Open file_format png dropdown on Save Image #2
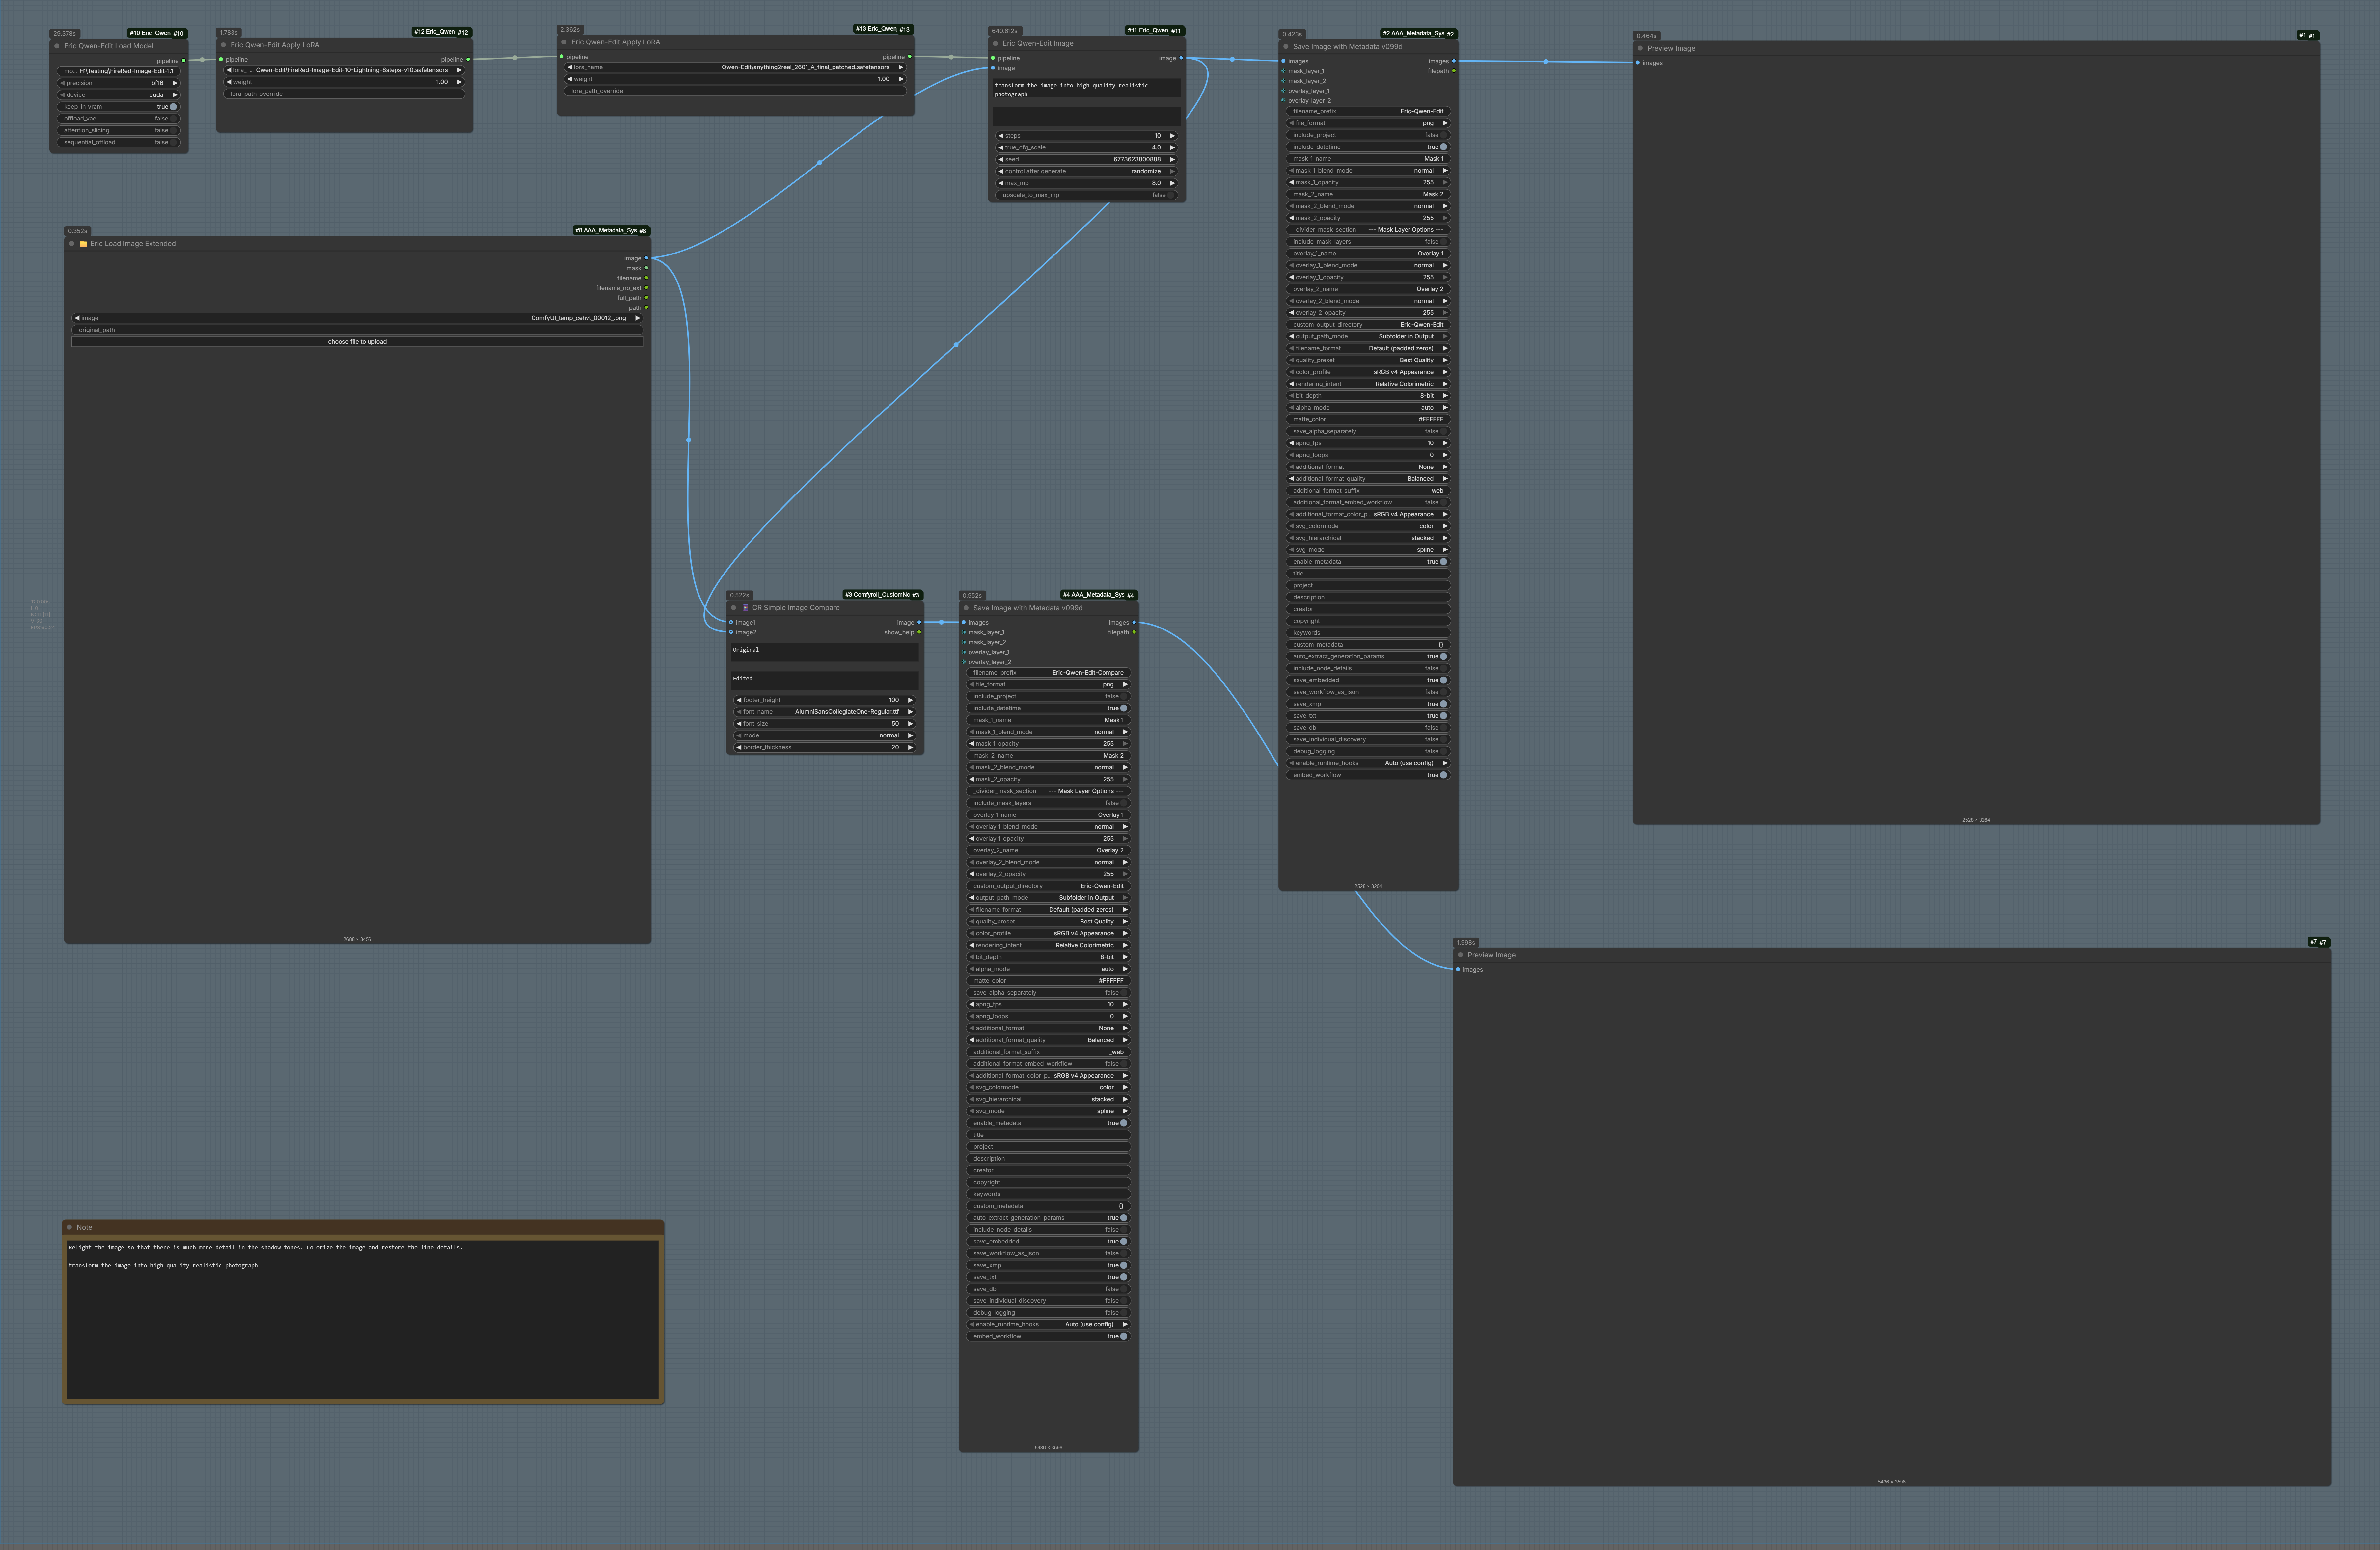2380x1550 pixels. point(1368,123)
